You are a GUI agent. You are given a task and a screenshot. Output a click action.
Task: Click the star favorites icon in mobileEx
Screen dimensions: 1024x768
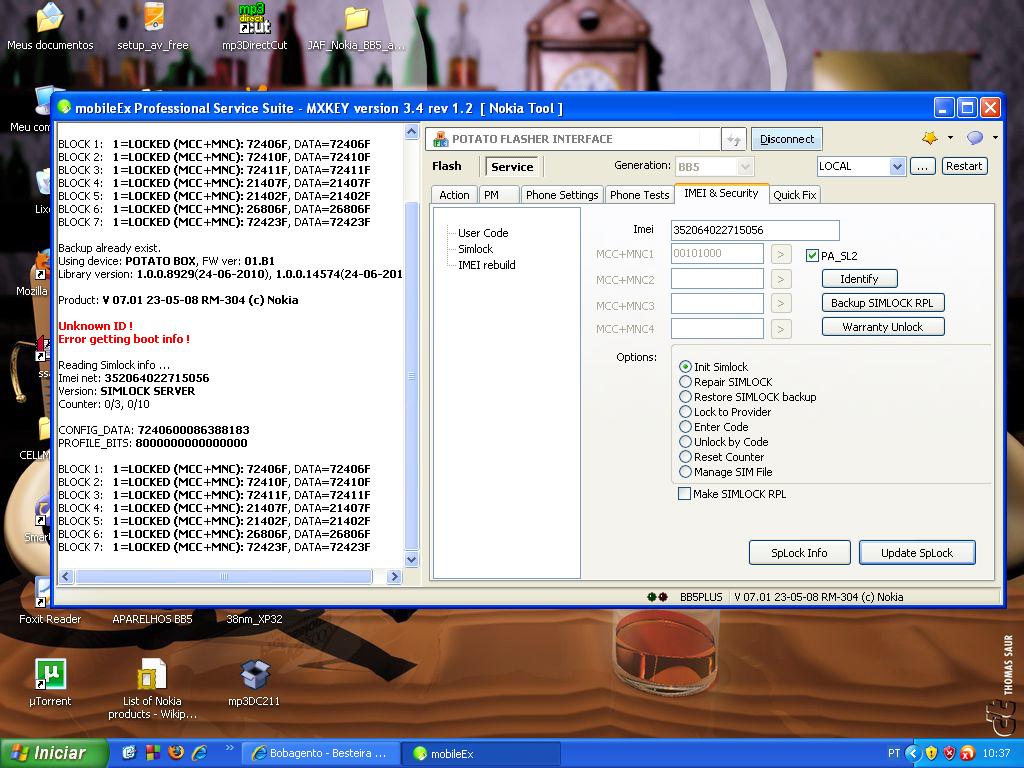[930, 138]
